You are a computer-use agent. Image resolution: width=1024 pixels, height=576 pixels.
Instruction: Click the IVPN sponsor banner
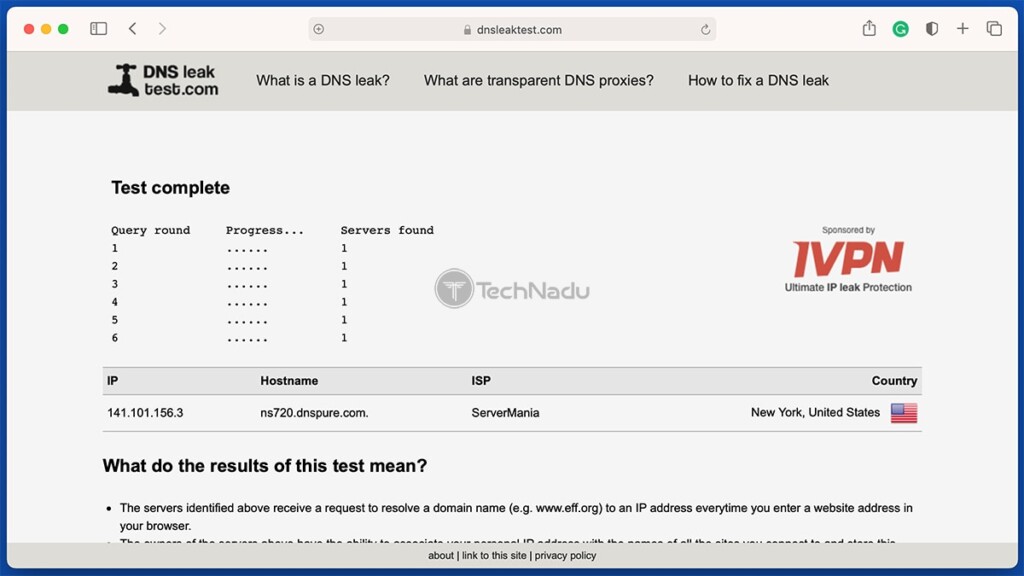[x=848, y=260]
